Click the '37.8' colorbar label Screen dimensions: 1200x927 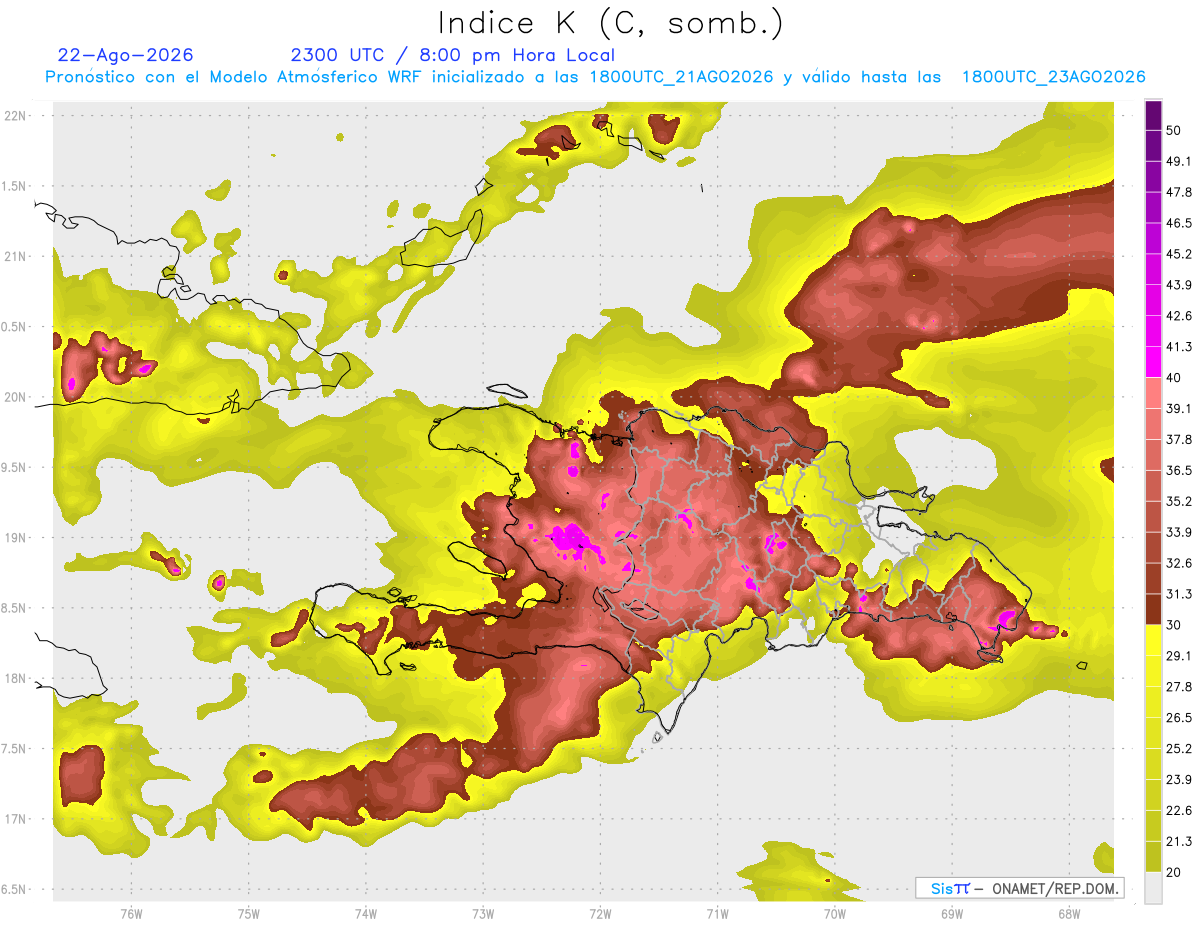[x=1179, y=439]
